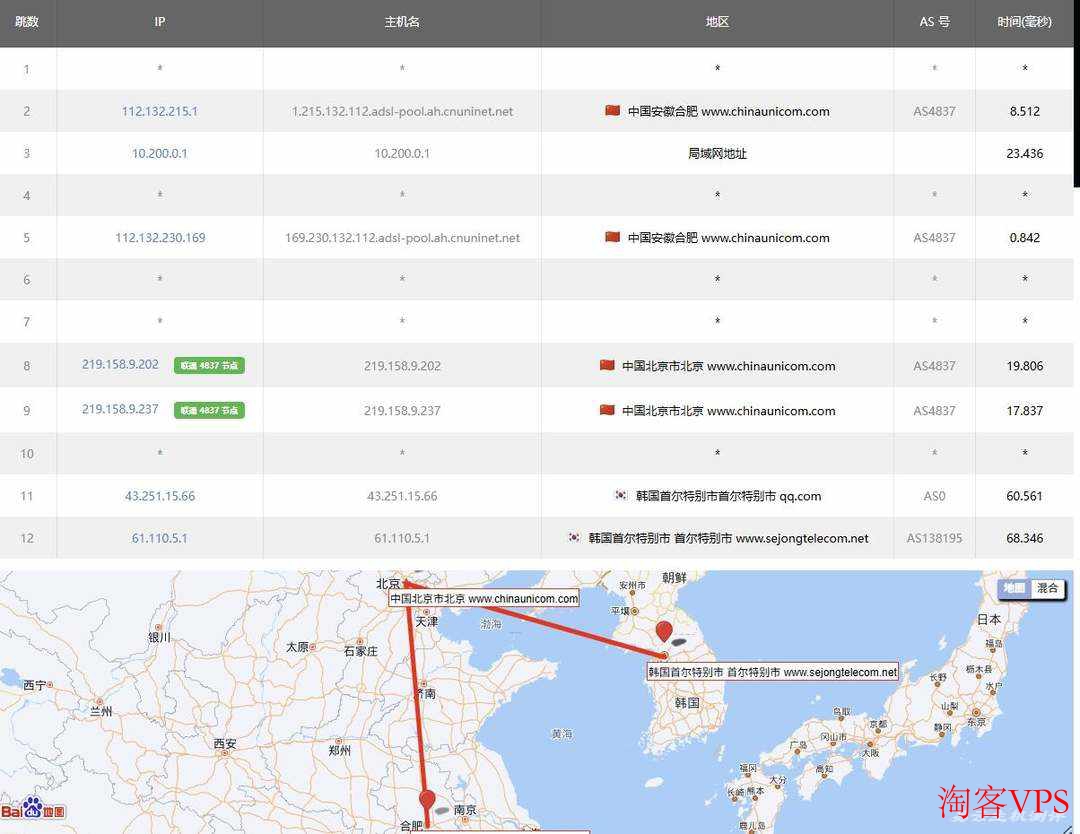Screen dimensions: 1080x834
Task: Click 西安 city label on map
Action: [x=225, y=744]
